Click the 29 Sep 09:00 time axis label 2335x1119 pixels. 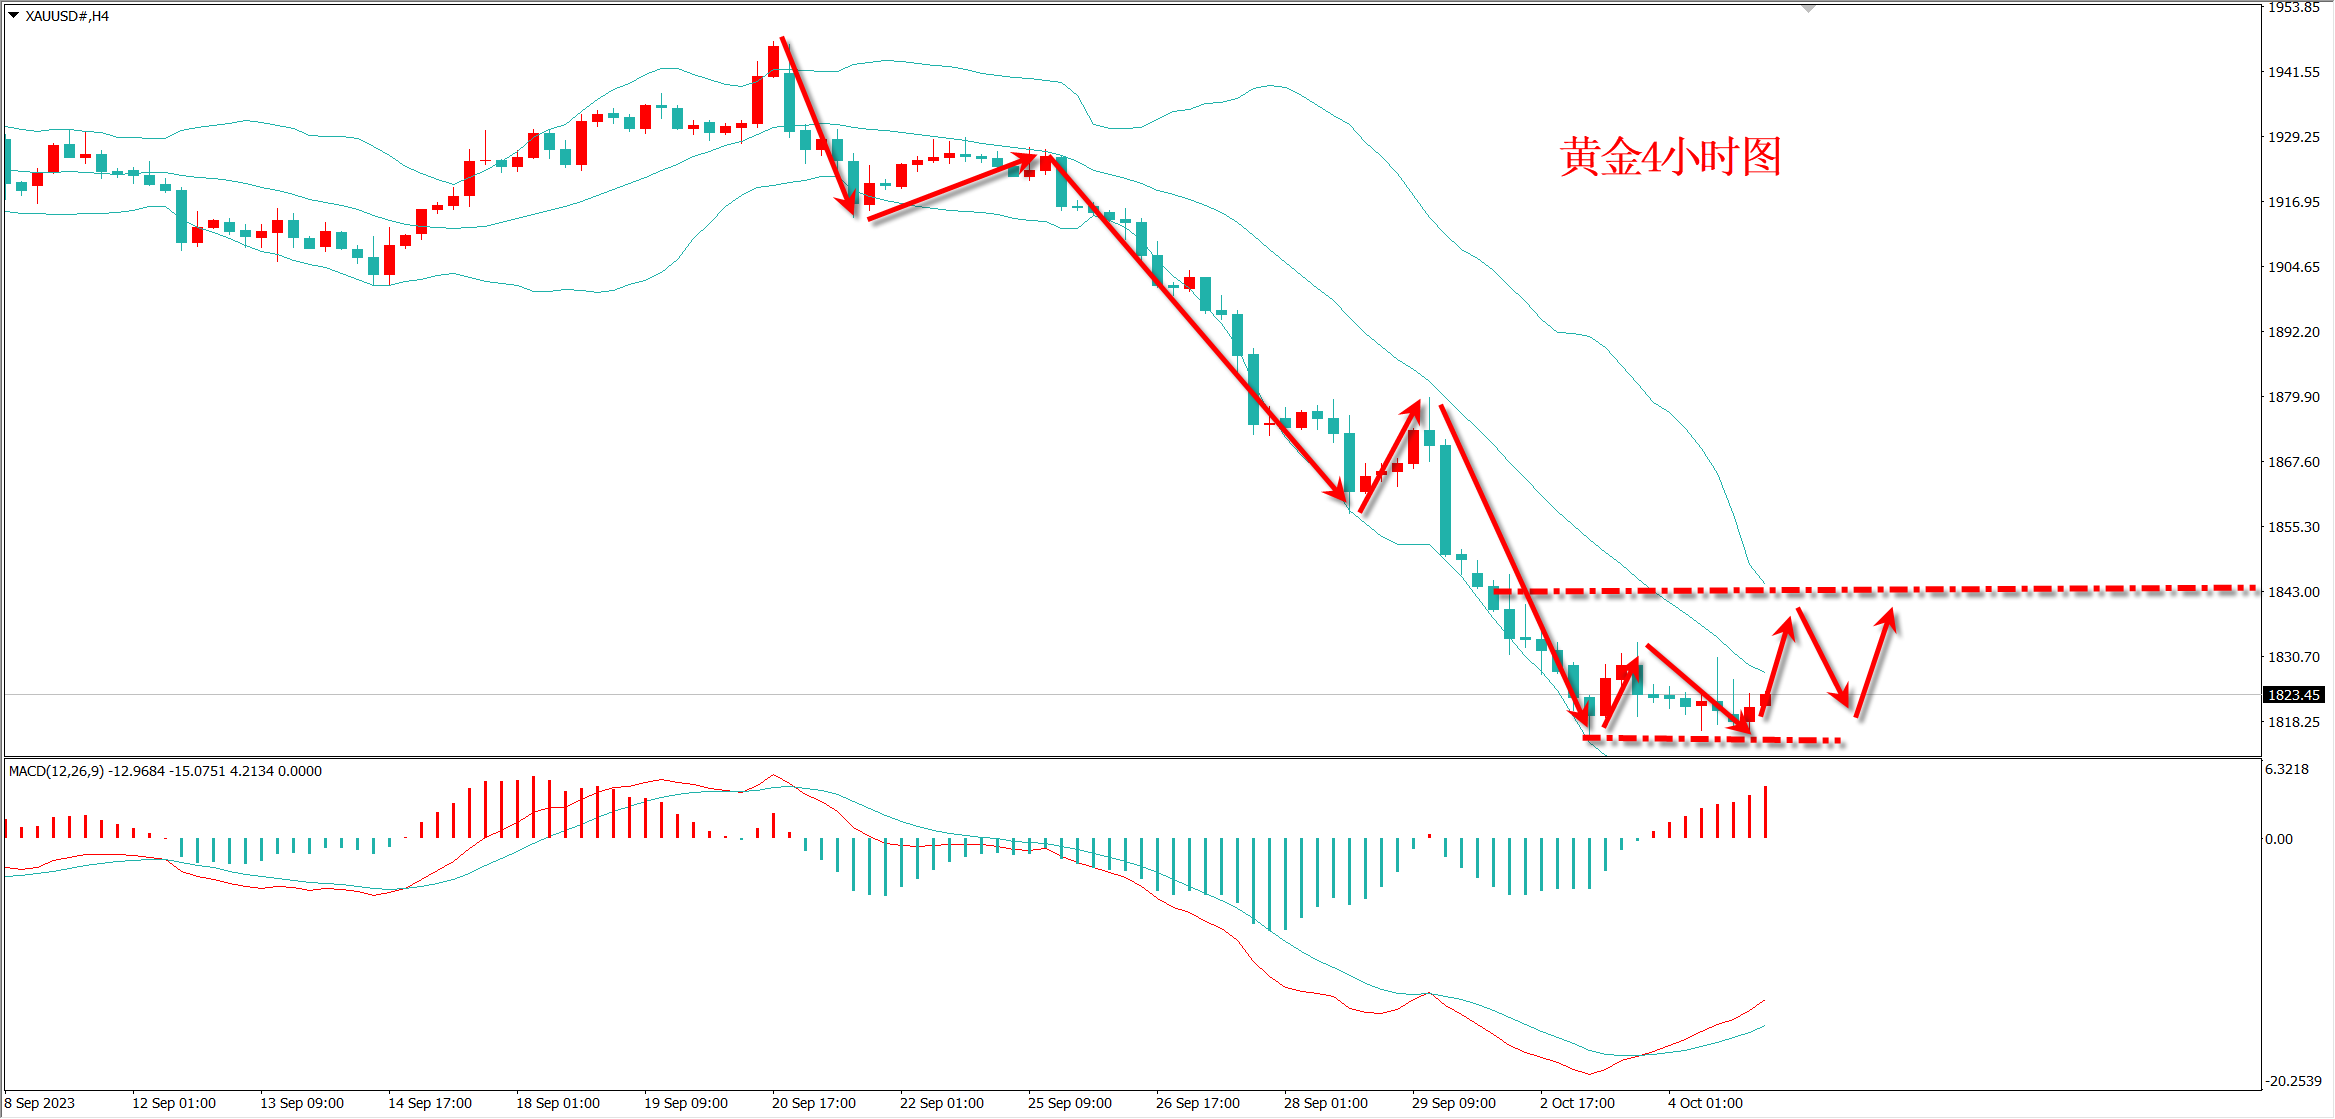point(1453,1103)
